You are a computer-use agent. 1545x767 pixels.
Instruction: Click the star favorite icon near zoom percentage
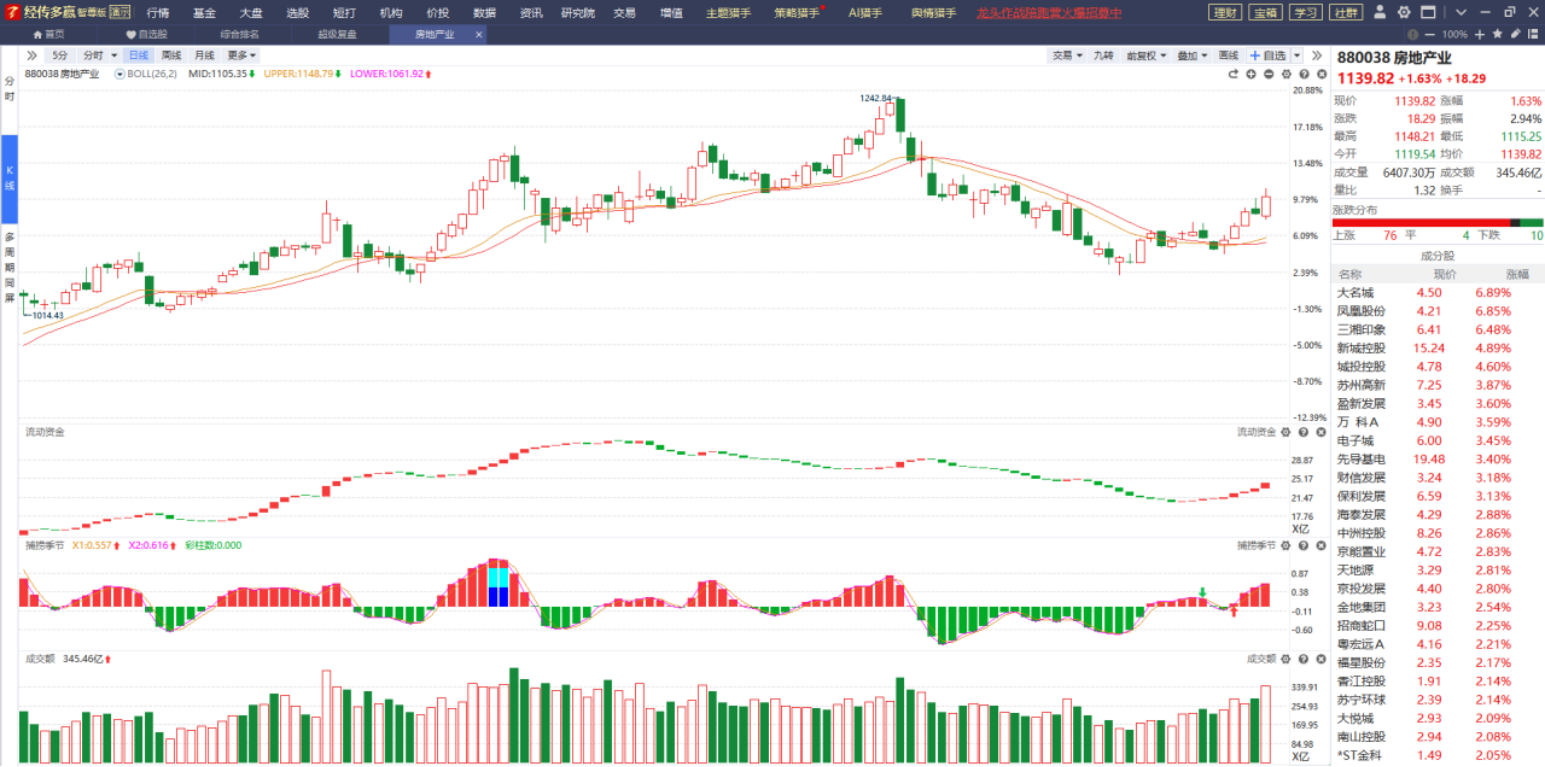(1497, 34)
